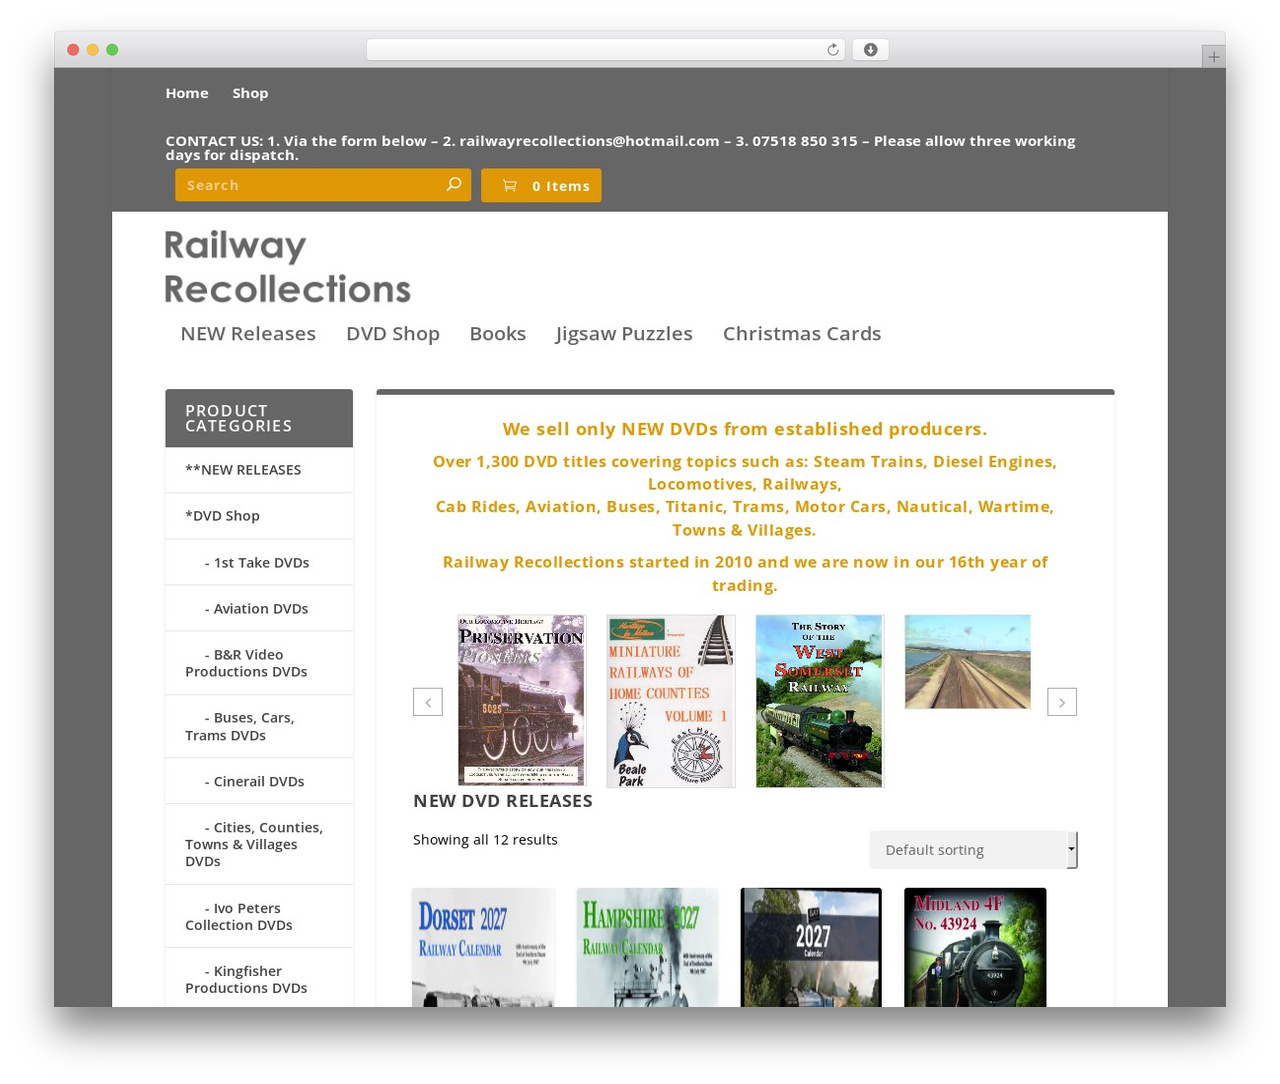Open Miniature Railways of Home Counties cover

point(671,701)
